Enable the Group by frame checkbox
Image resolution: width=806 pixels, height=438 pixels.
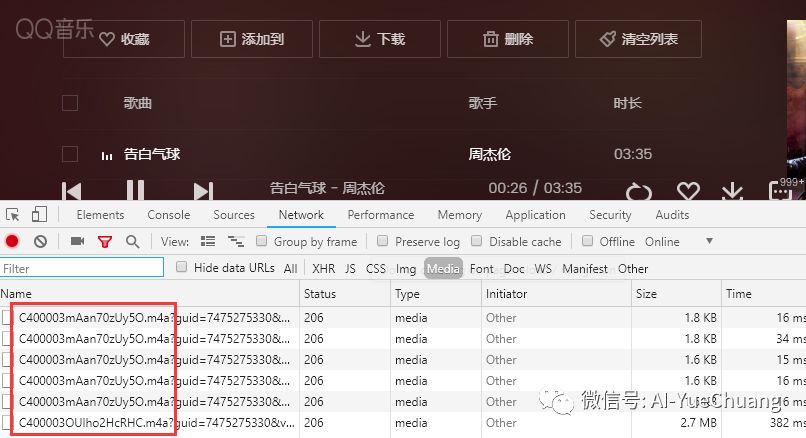(262, 241)
